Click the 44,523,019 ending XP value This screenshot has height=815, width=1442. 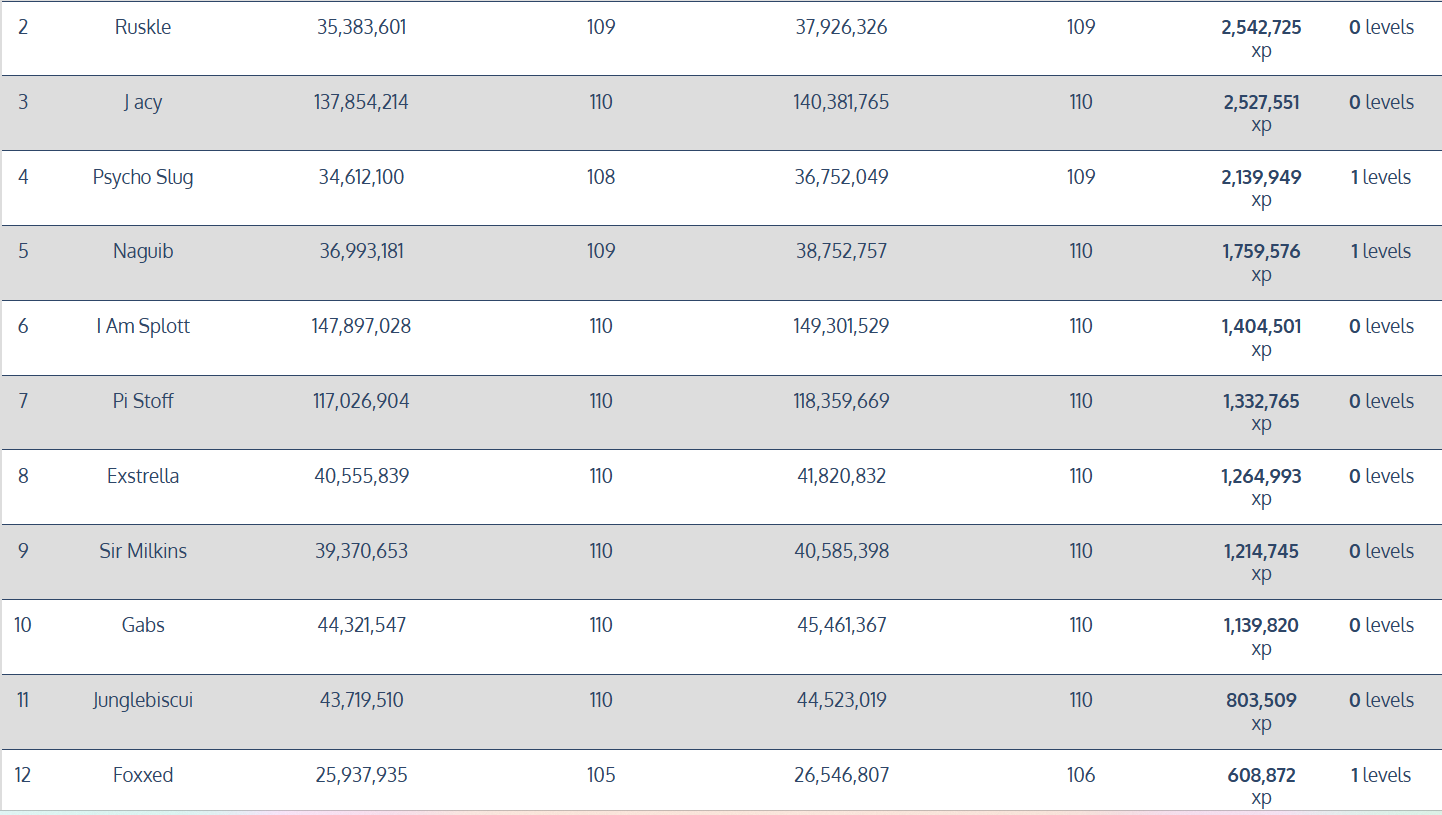(841, 701)
